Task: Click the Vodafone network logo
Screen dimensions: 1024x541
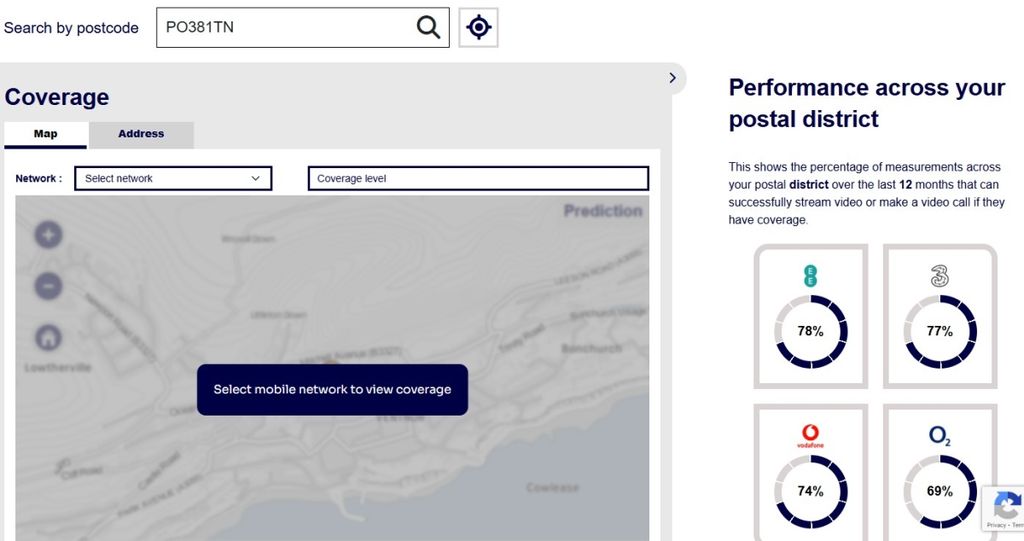Action: (811, 435)
